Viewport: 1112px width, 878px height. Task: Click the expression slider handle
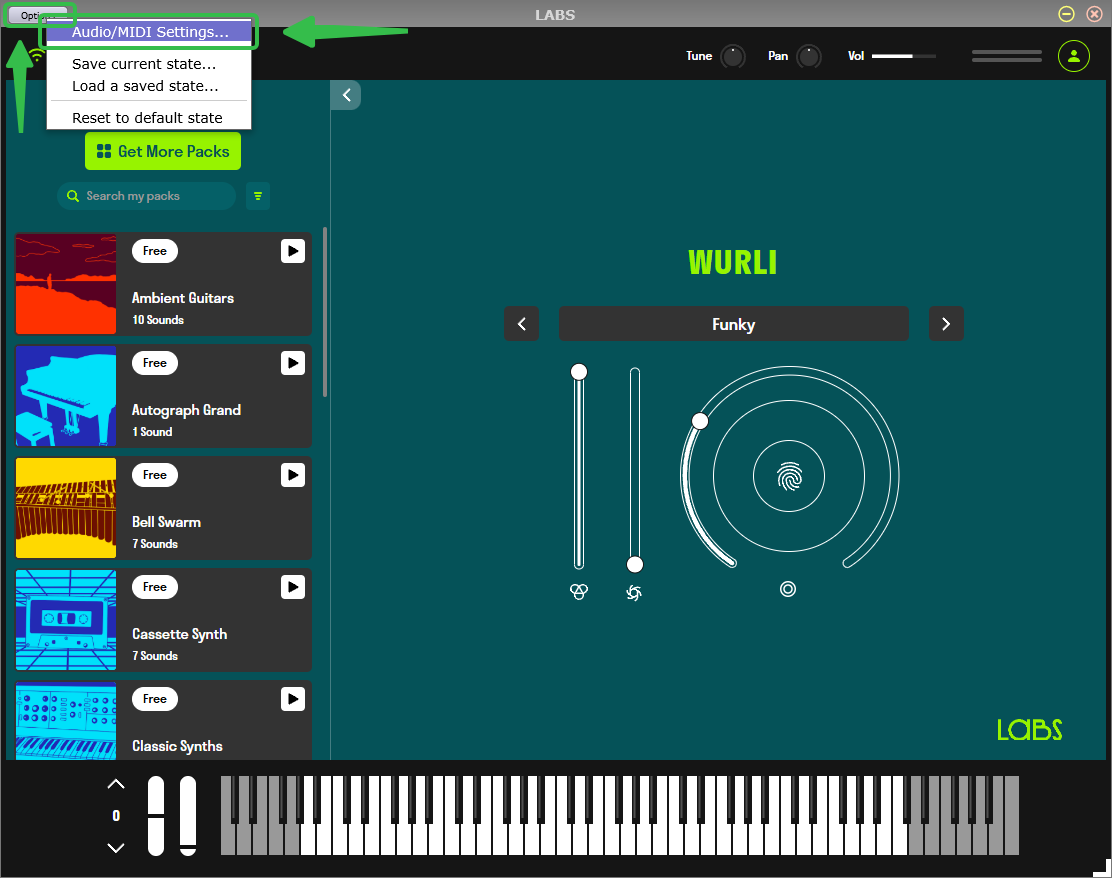point(579,372)
